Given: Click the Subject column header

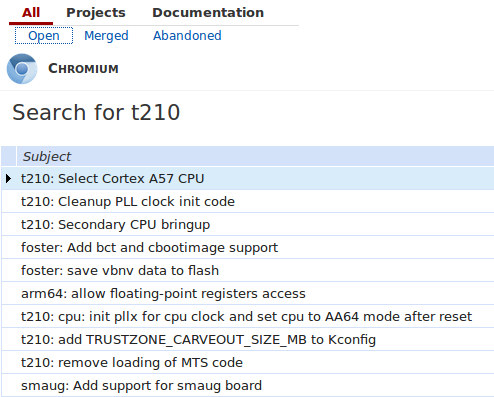Looking at the screenshot, I should 47,156.
